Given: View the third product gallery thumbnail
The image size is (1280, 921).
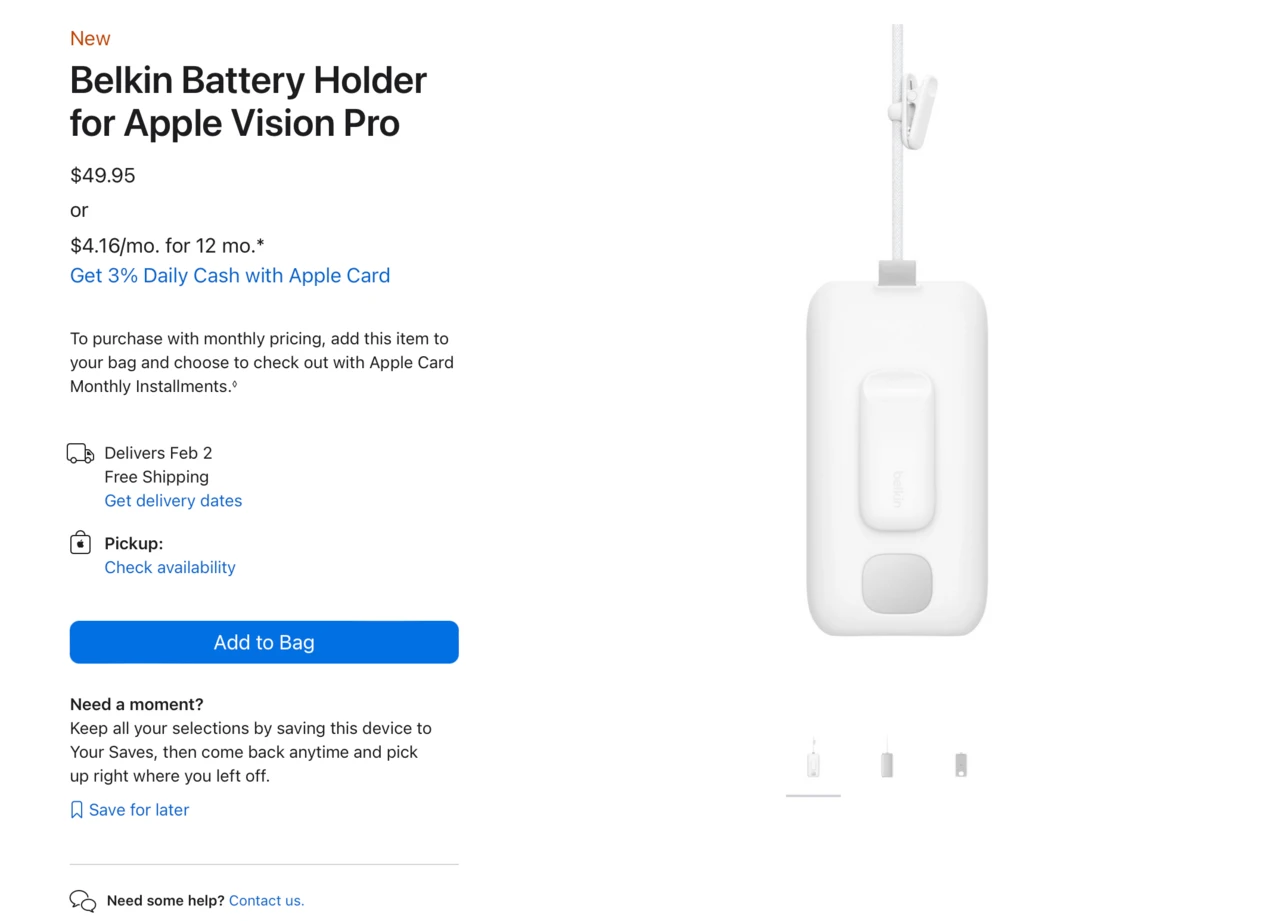Looking at the screenshot, I should tap(961, 764).
